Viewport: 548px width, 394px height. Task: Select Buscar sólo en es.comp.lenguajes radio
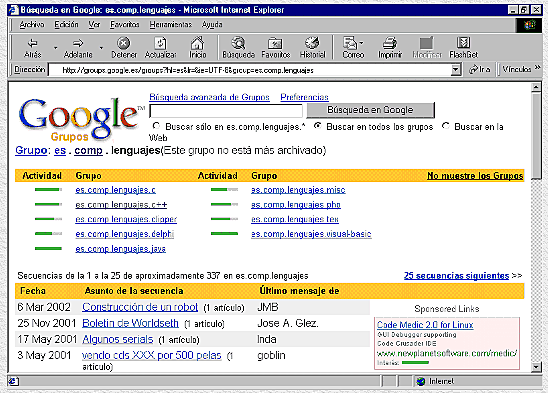pos(156,126)
